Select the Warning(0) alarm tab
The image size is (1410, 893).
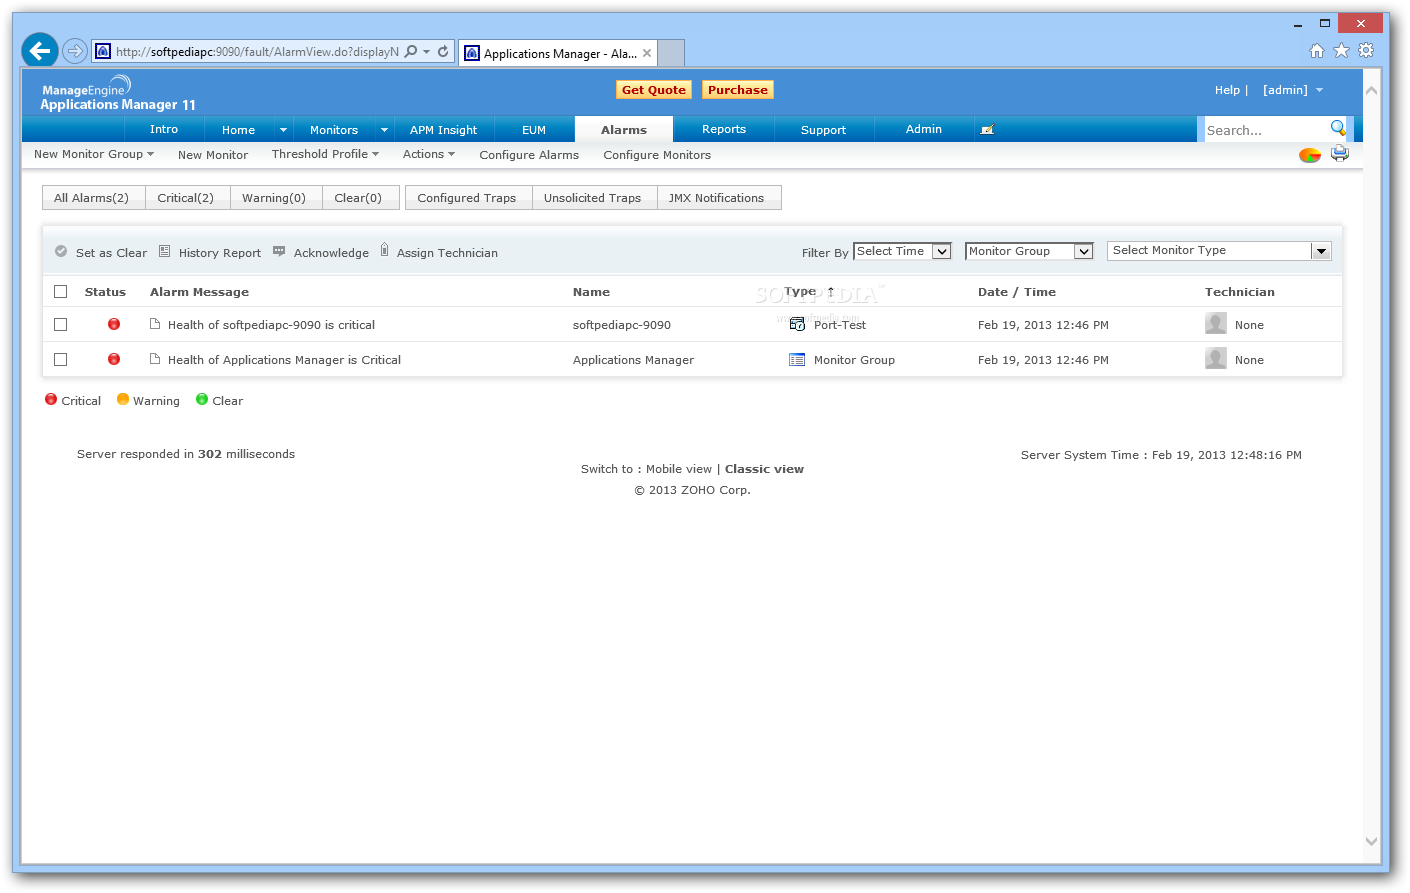[274, 198]
